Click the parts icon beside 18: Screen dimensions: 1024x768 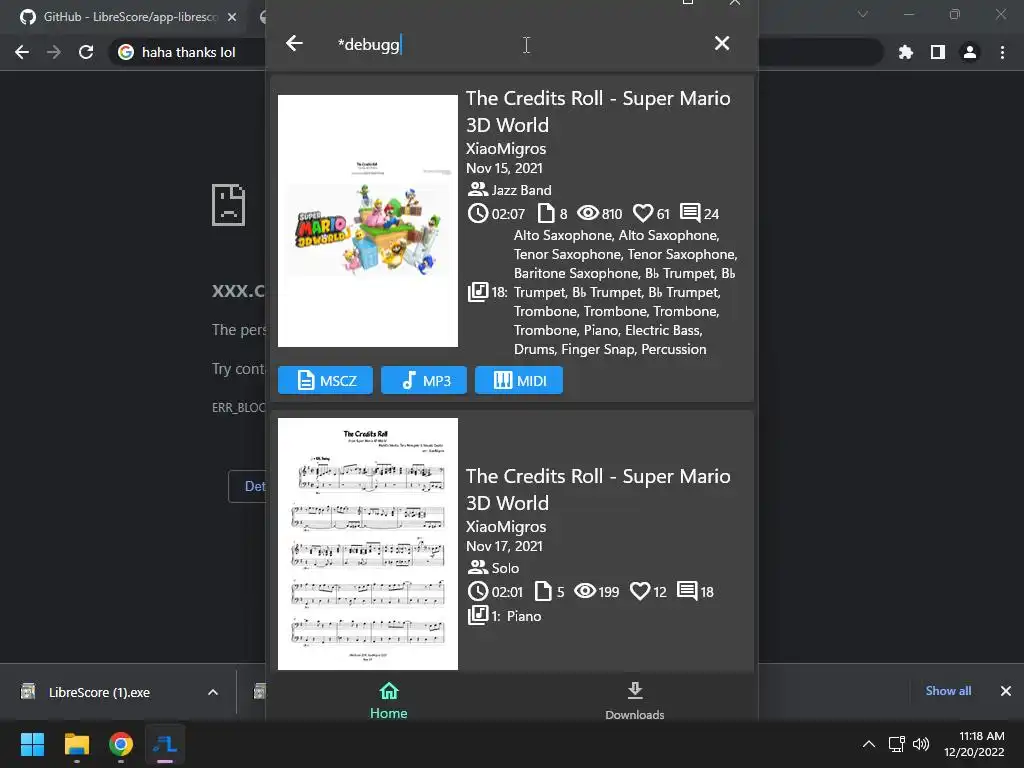point(478,292)
